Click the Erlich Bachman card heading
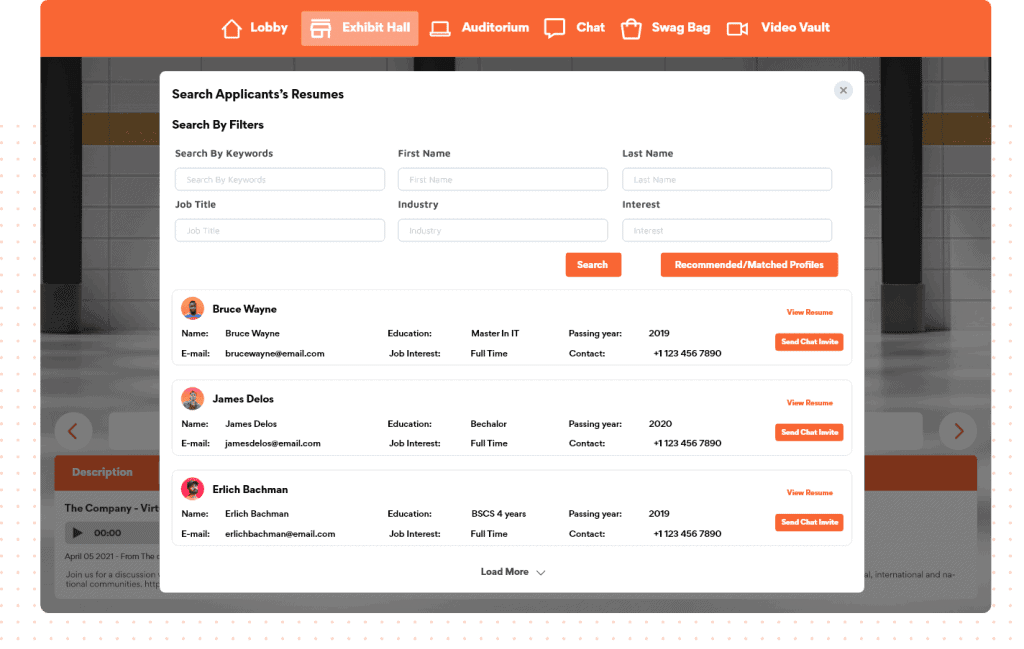The height and width of the screenshot is (649, 1024). [250, 489]
